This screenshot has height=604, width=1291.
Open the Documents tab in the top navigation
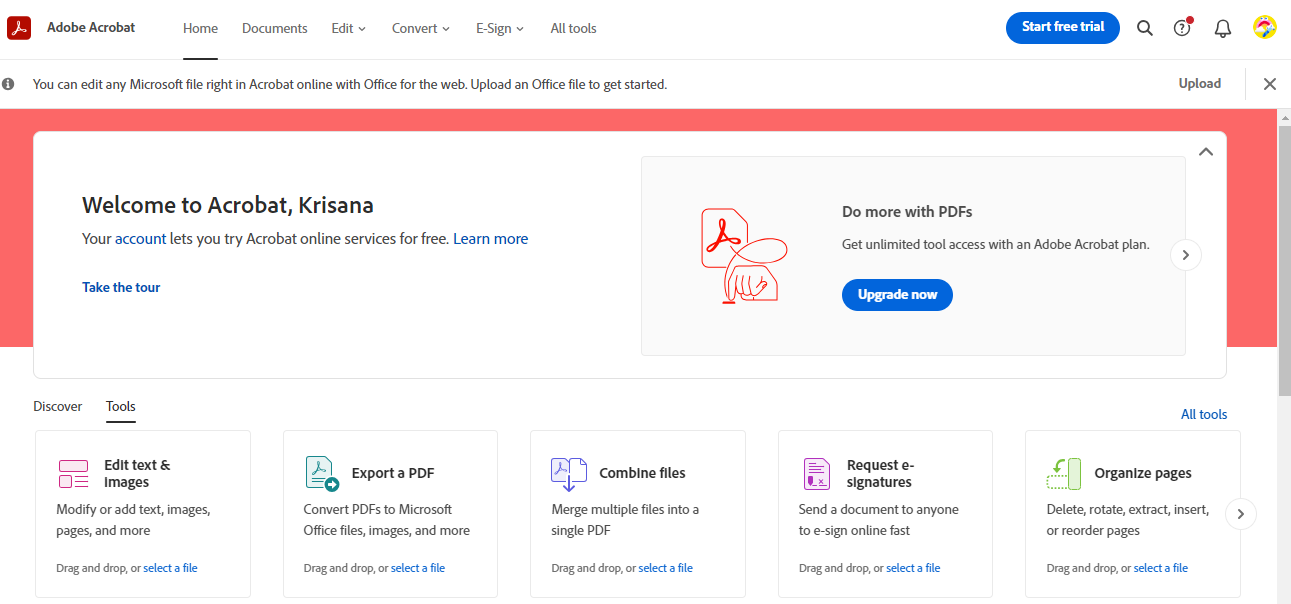pos(275,28)
